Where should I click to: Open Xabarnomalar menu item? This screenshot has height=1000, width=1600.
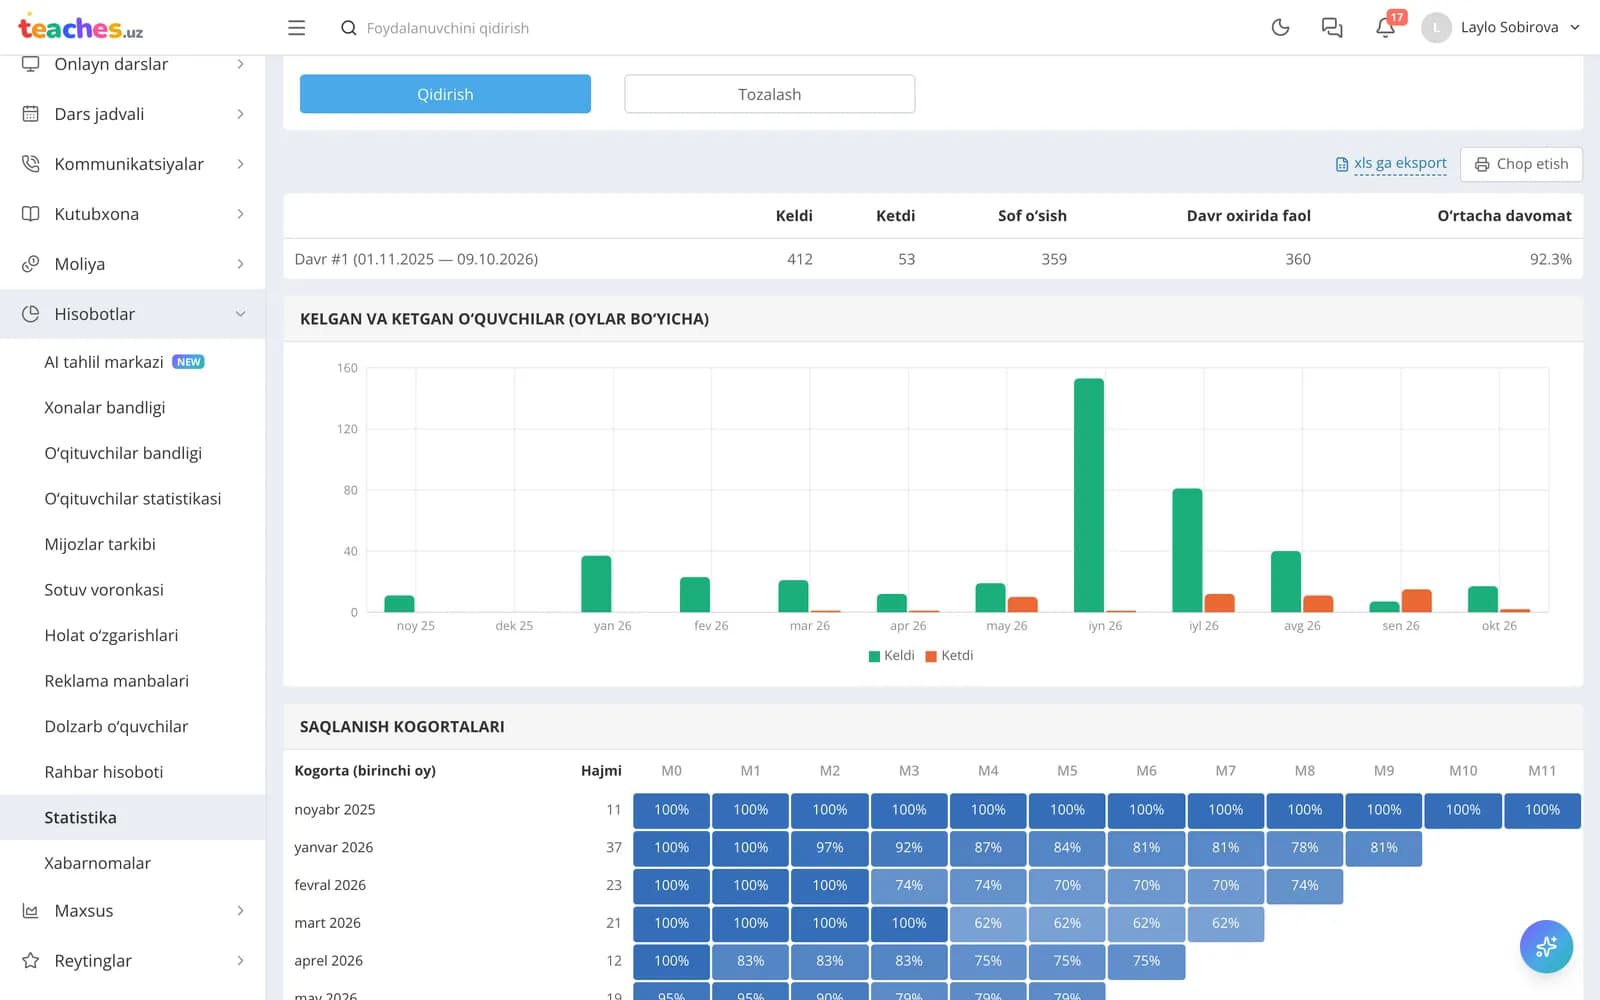(x=98, y=863)
